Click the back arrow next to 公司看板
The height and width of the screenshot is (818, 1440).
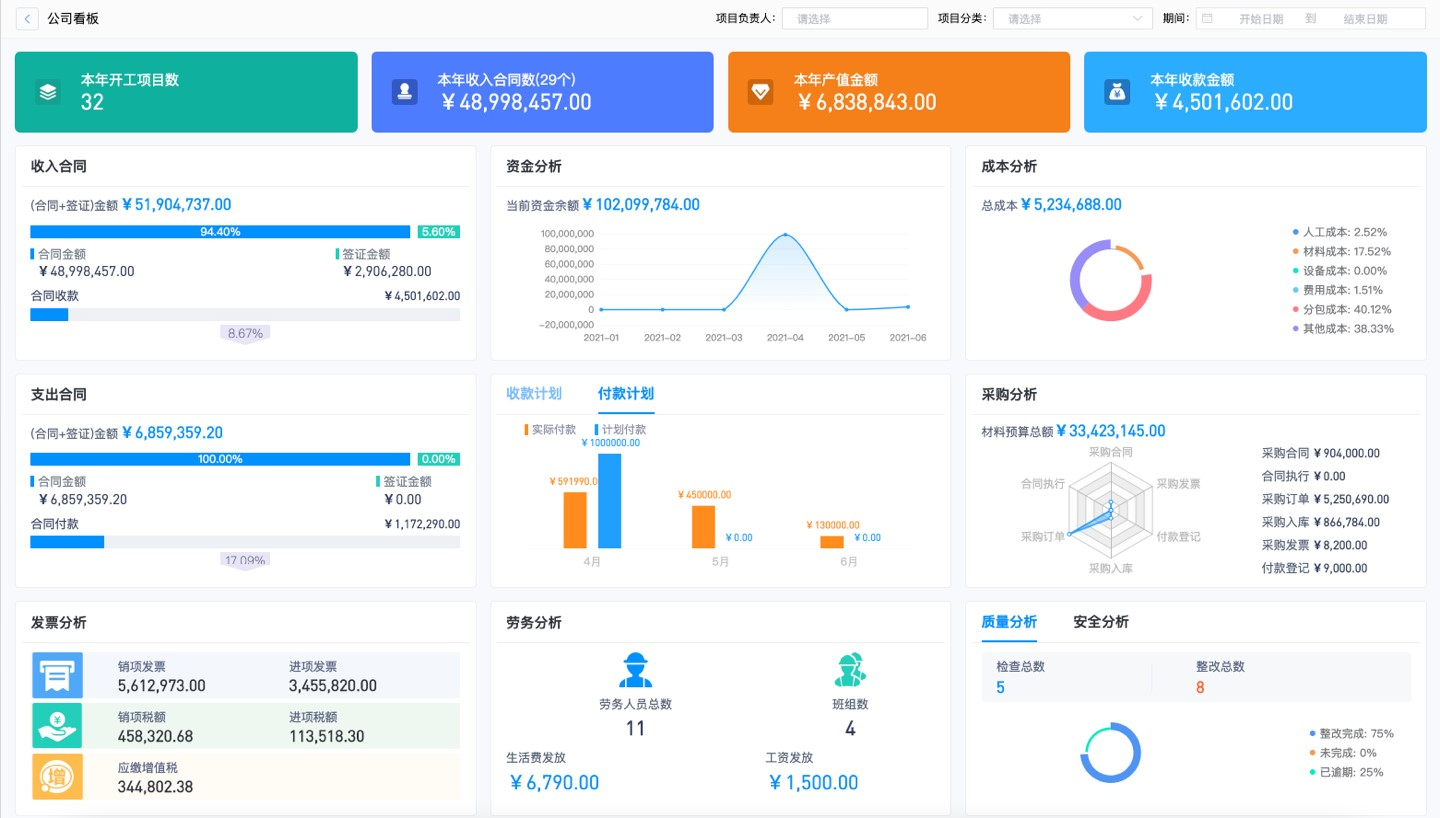[x=27, y=19]
